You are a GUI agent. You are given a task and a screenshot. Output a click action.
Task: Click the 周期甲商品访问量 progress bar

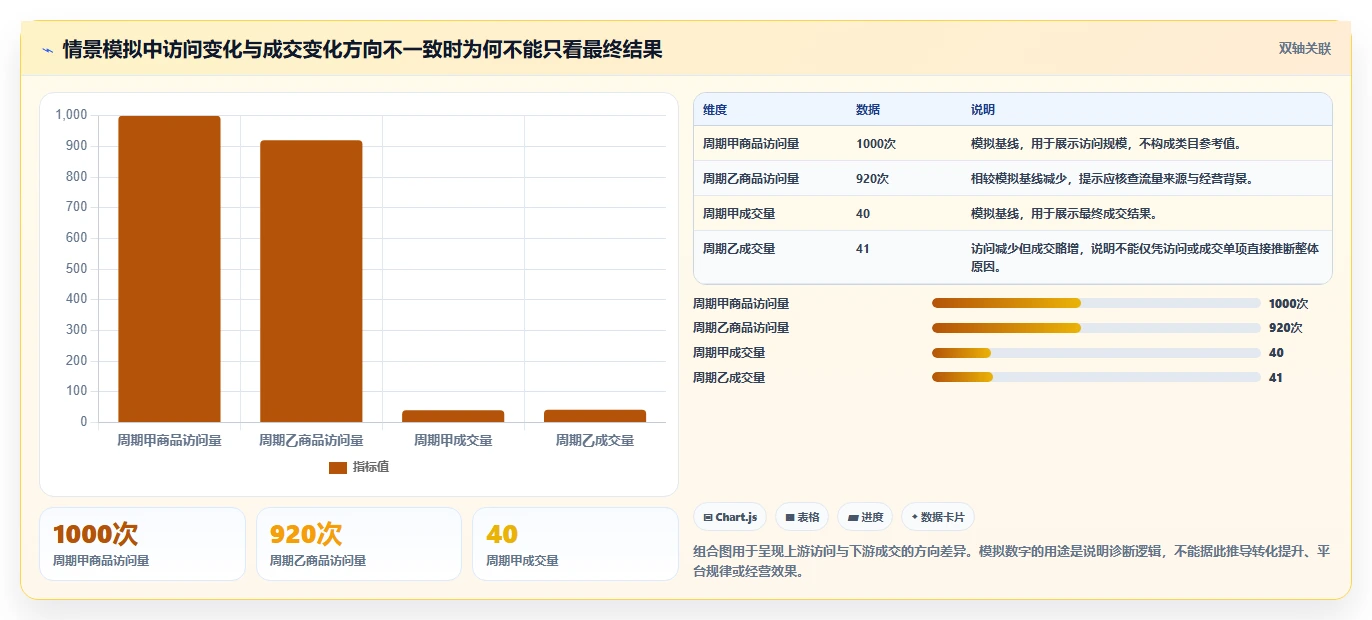click(1096, 303)
